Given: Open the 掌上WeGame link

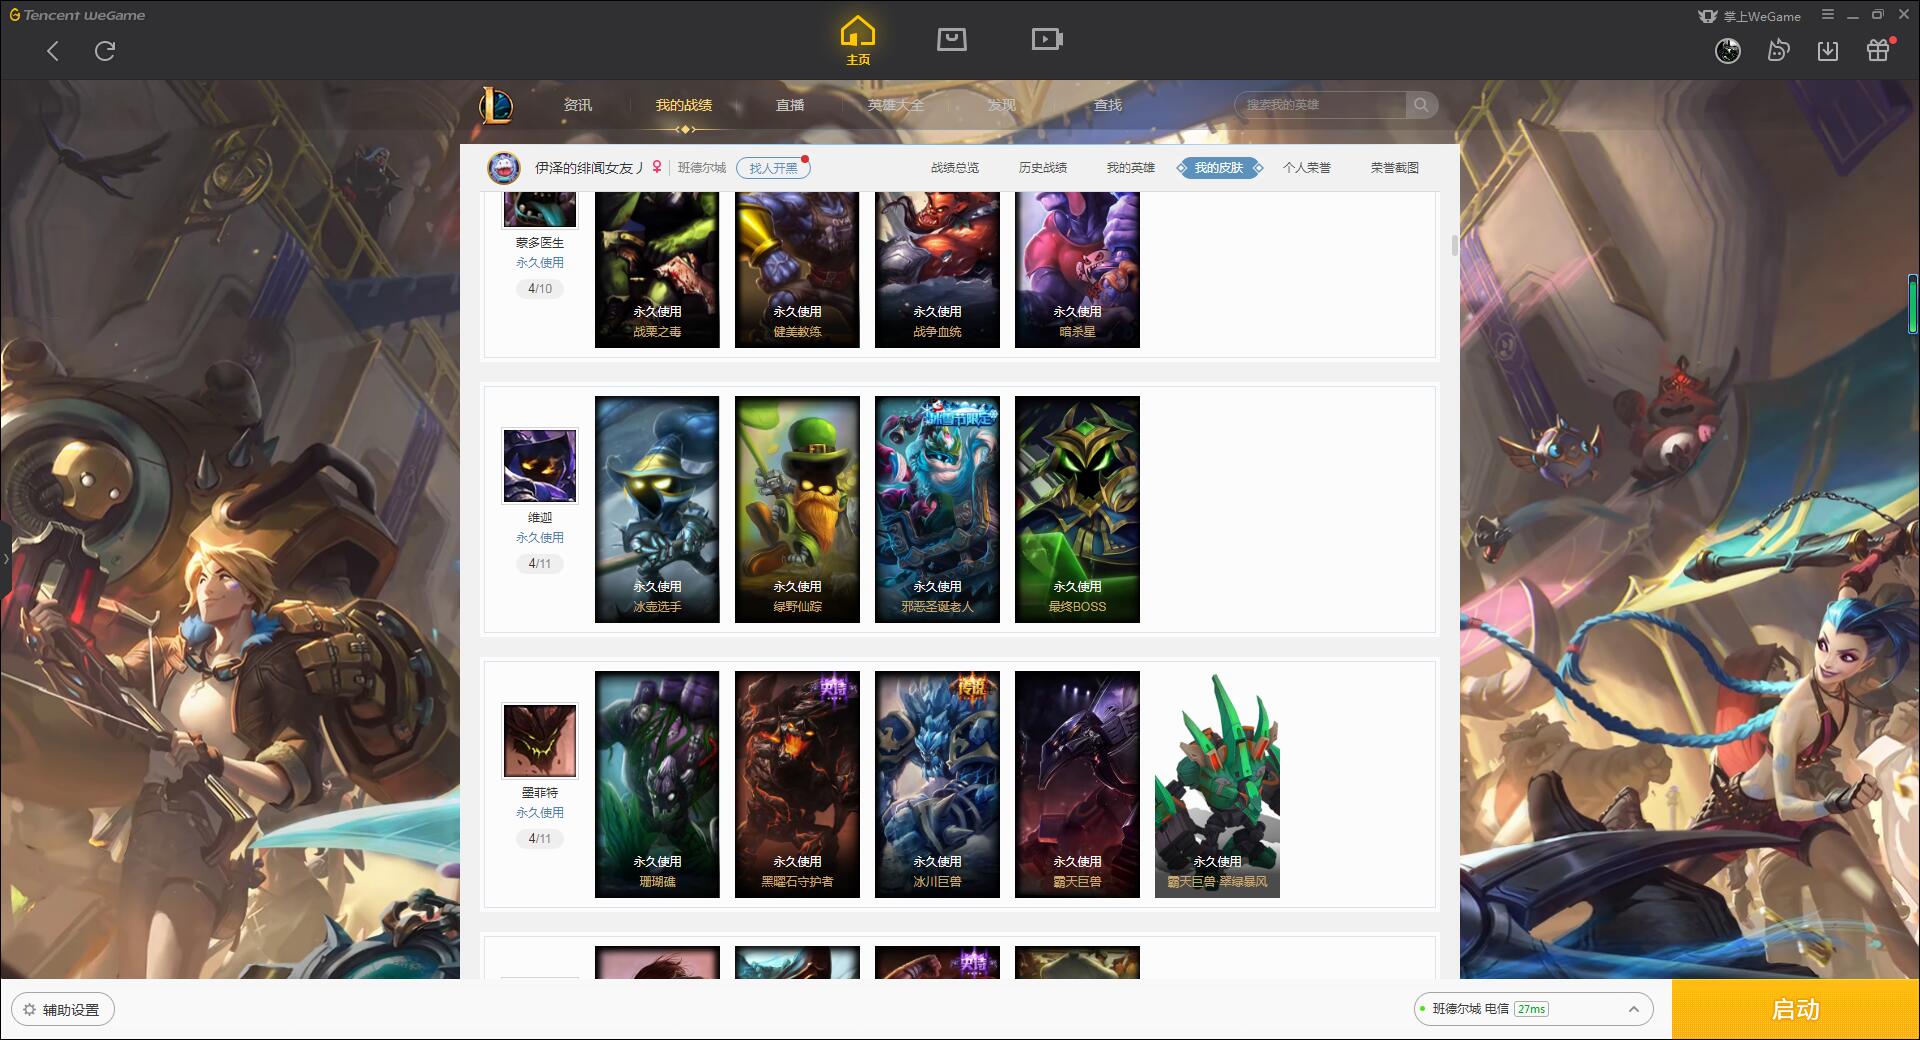Looking at the screenshot, I should (x=1749, y=16).
